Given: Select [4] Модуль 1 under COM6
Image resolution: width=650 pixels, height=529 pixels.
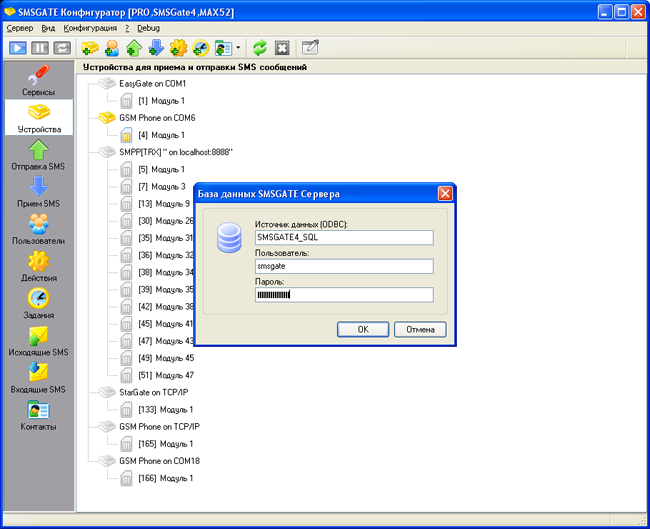Looking at the screenshot, I should tap(161, 136).
